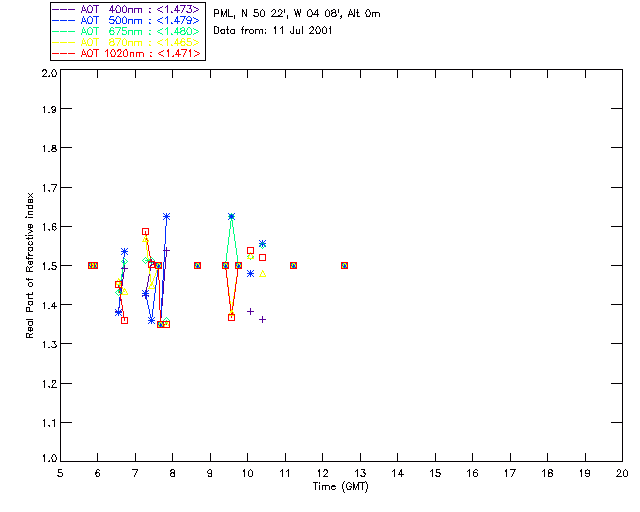Click the purple plus marker near time 10.1

(x=251, y=312)
